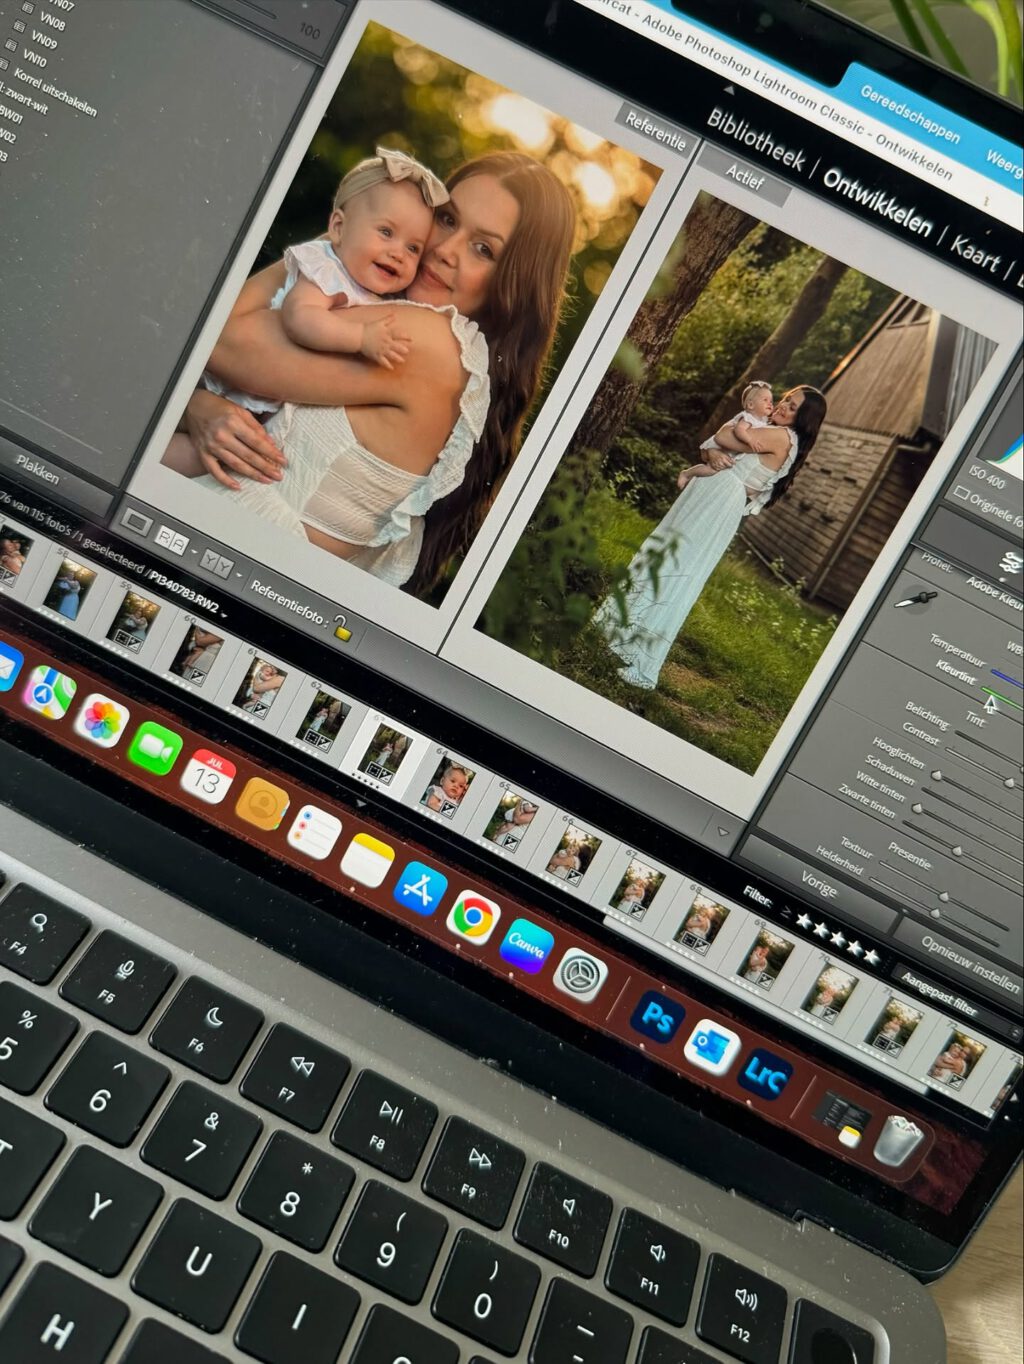Click the Actief photo of woman by barn
Screen dimensions: 1024x1364
(735, 485)
